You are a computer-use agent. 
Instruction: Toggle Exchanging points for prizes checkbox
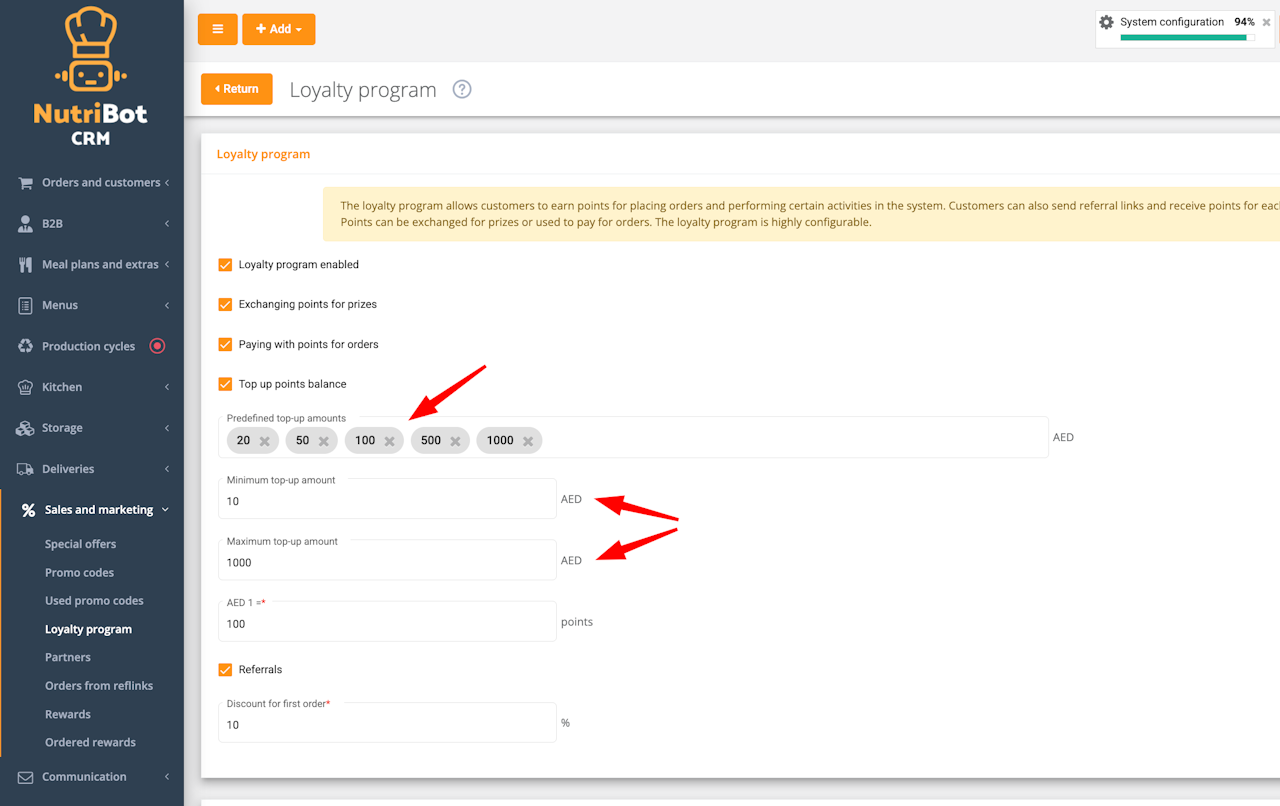225,304
